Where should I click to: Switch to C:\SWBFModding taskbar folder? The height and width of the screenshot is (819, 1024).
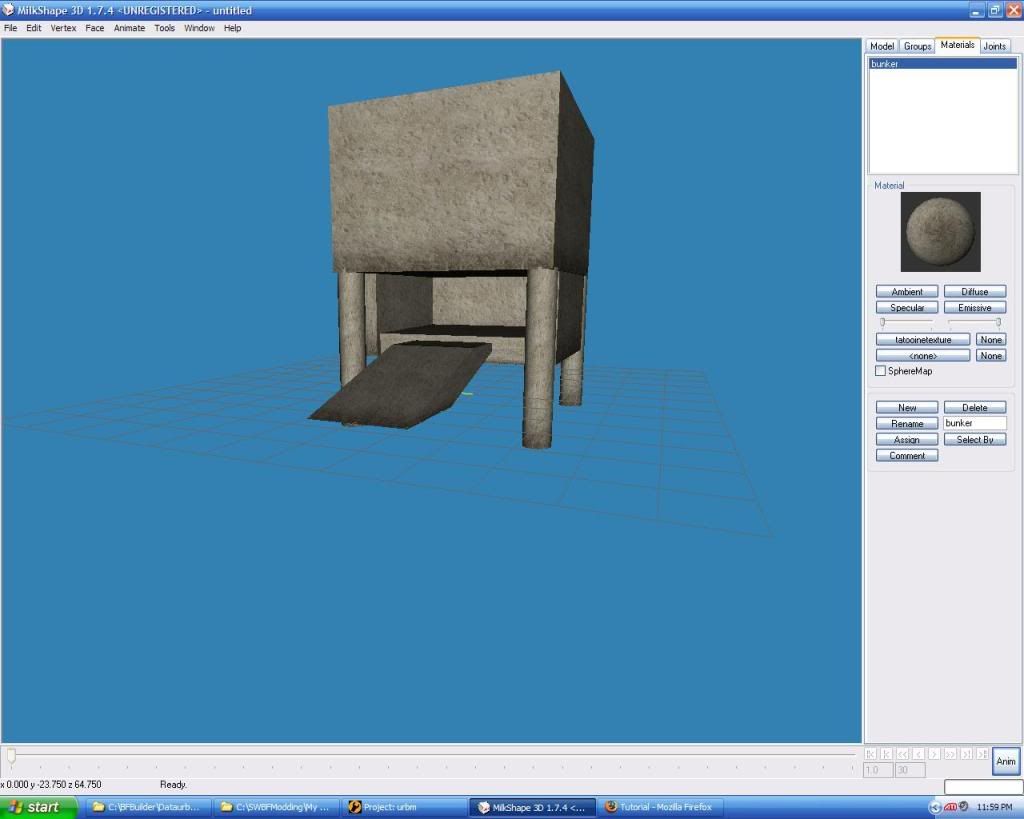(x=276, y=807)
